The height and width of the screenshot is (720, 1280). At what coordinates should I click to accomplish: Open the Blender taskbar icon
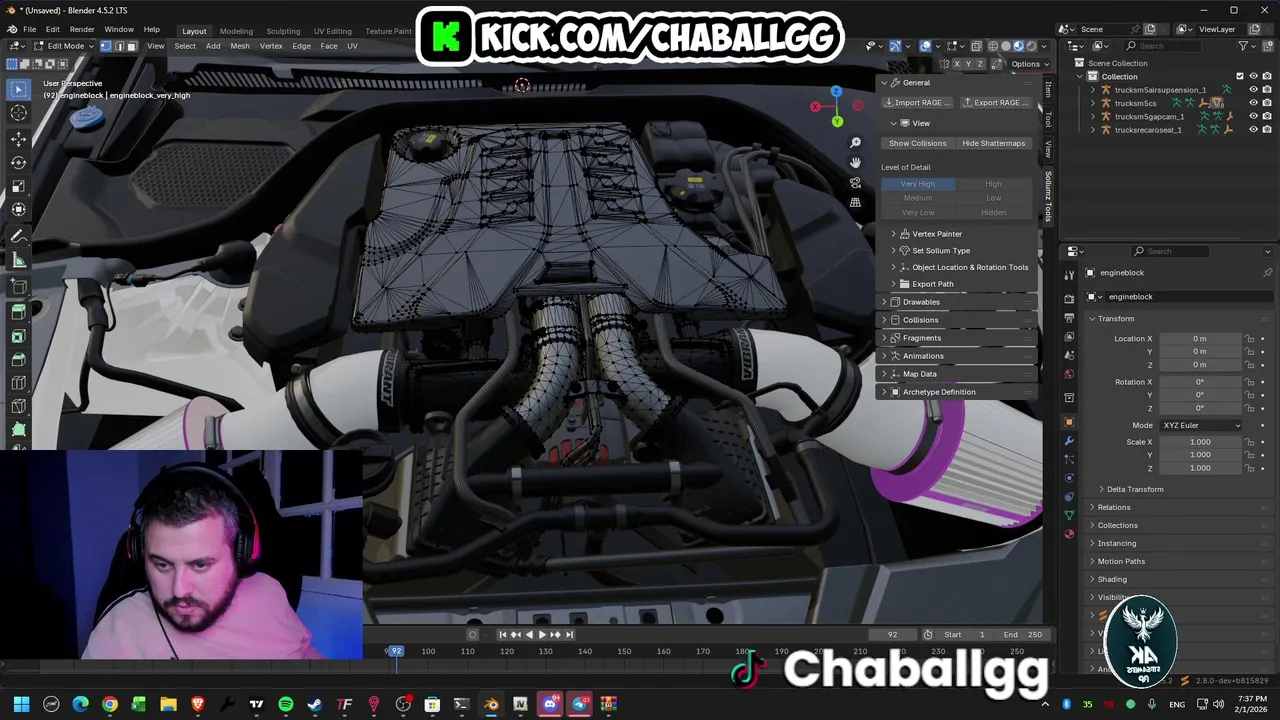(x=491, y=704)
